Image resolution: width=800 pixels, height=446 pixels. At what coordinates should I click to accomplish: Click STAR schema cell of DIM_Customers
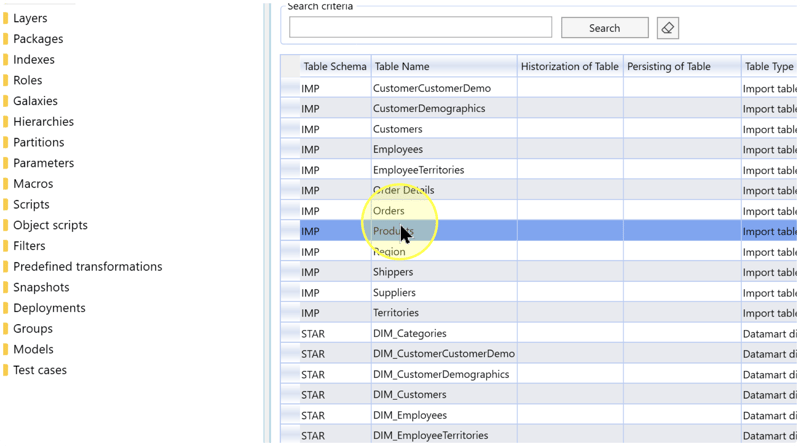335,394
